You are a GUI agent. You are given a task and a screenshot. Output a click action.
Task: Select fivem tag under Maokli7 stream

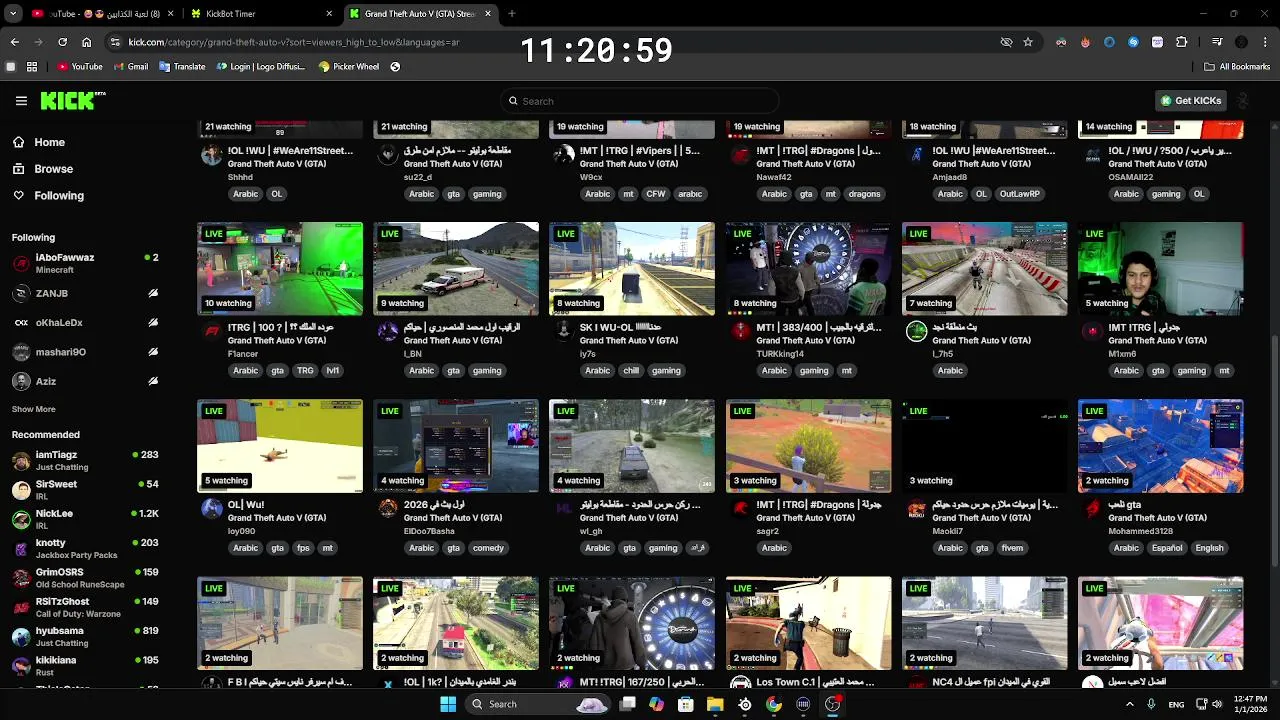point(1012,548)
